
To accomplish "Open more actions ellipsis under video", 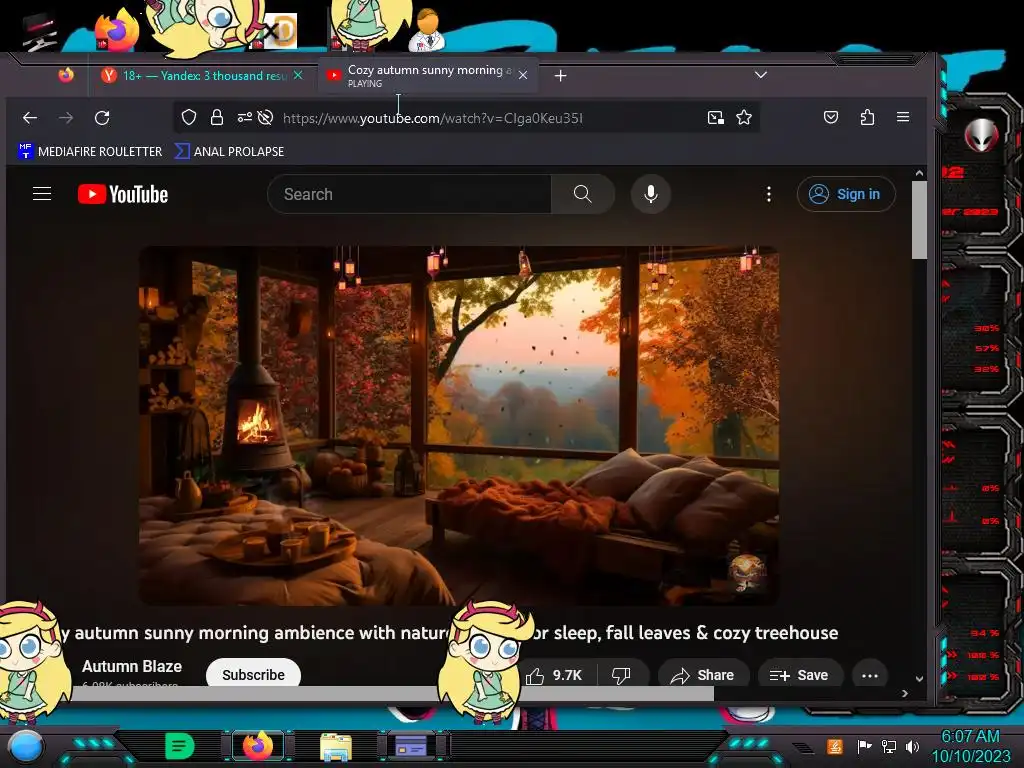I will 870,675.
